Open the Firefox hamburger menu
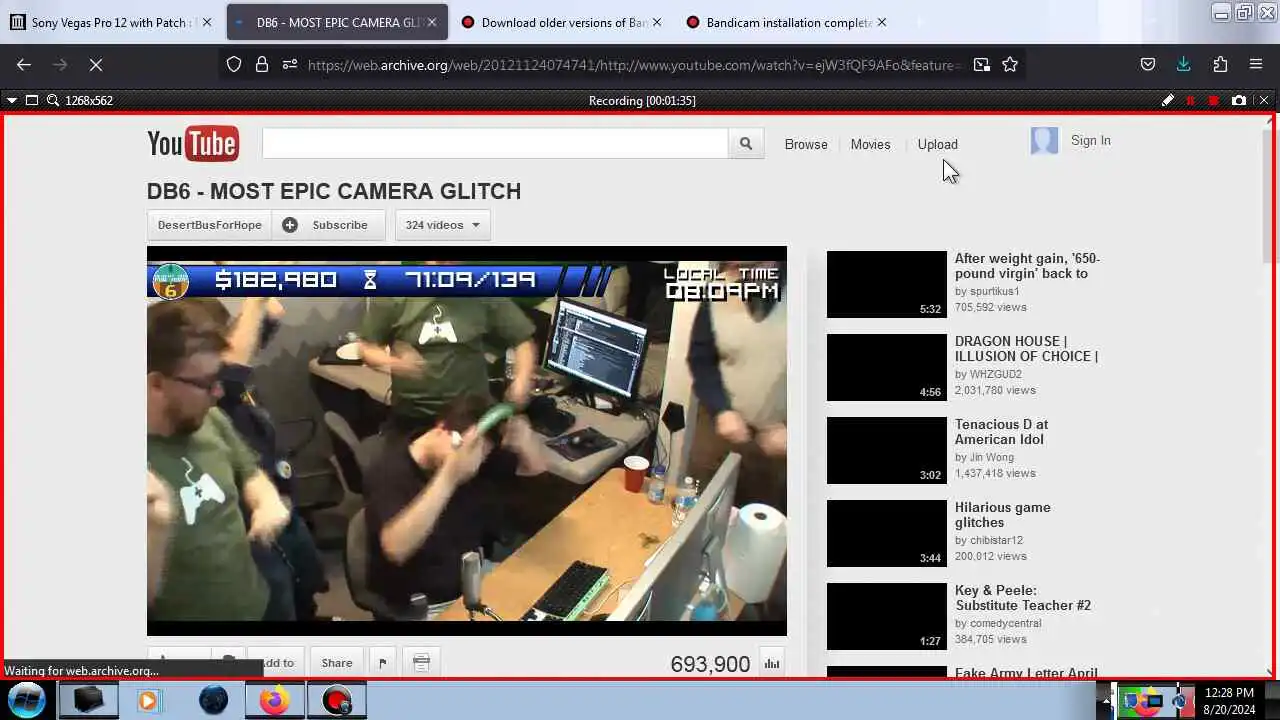The width and height of the screenshot is (1280, 720). pos(1256,64)
